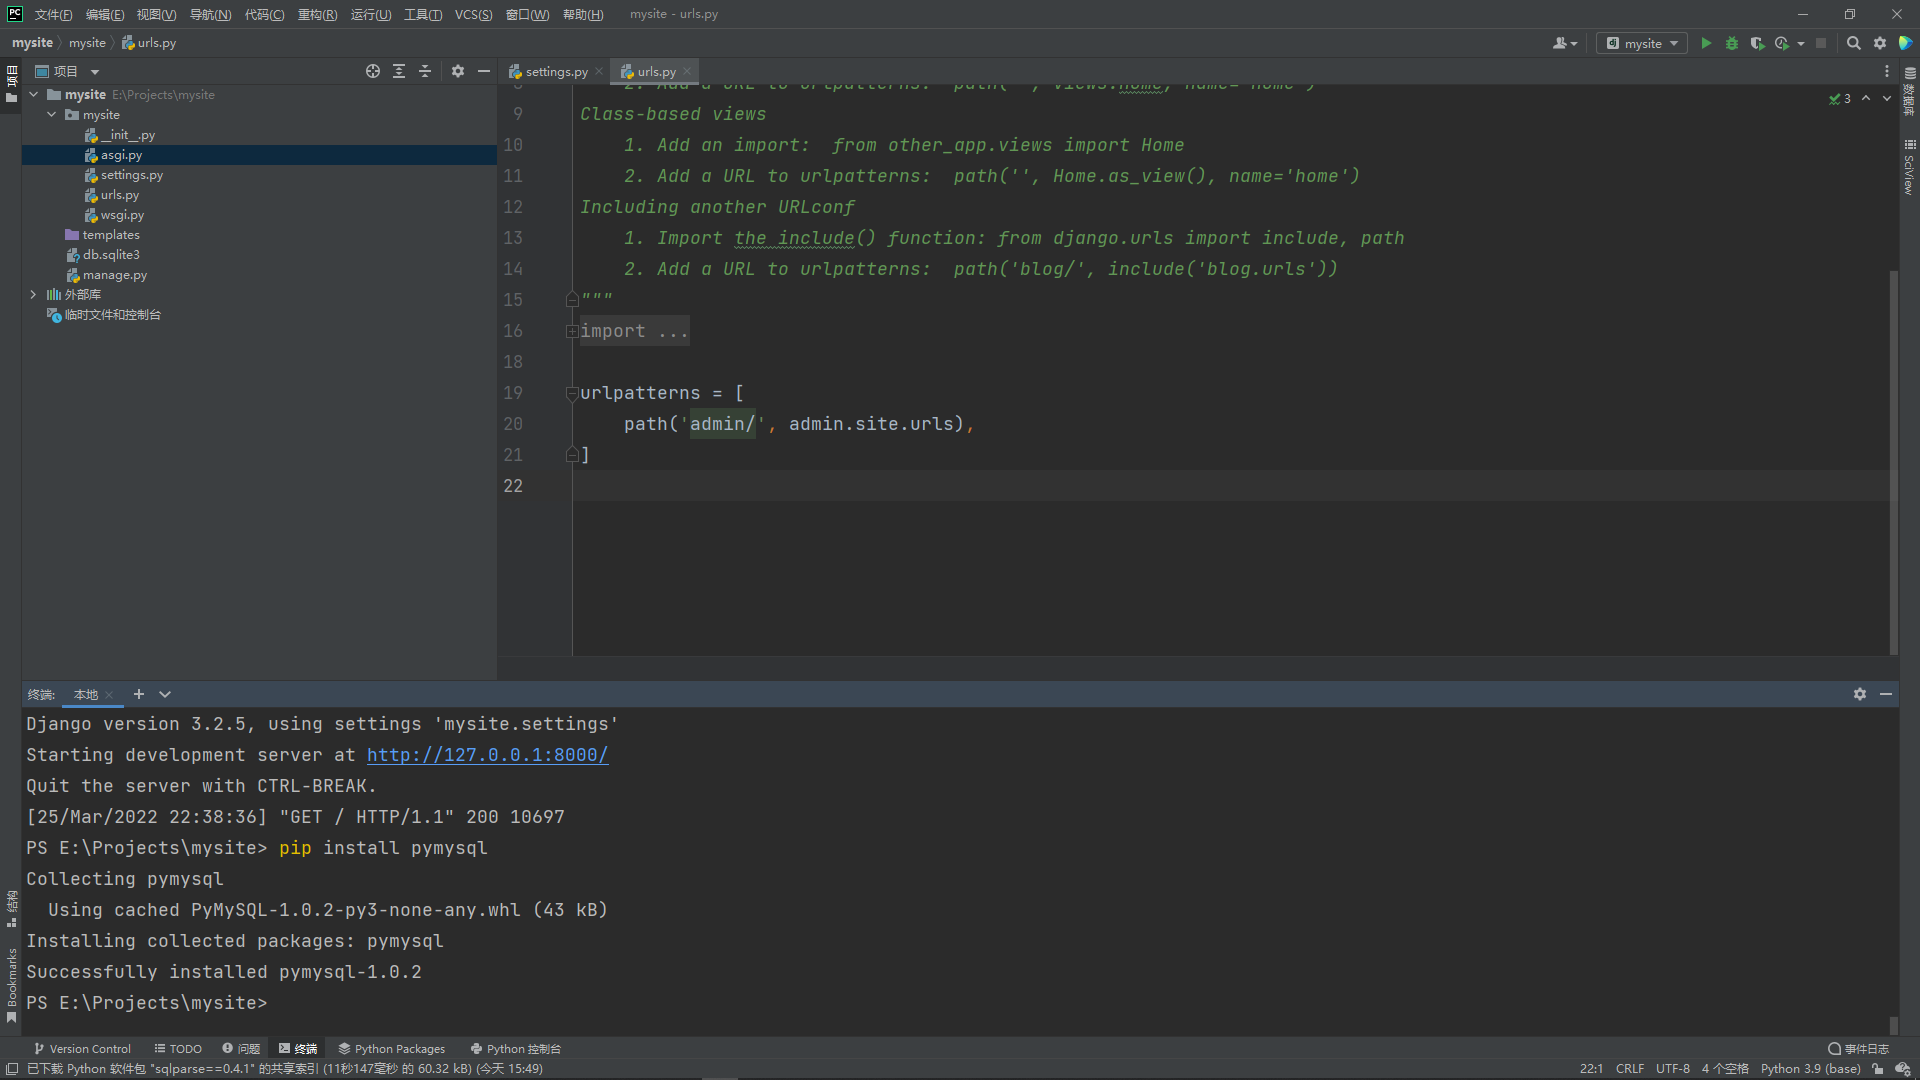Toggle read-only lock icon in status bar
This screenshot has width=1920, height=1080.
(x=1878, y=1069)
